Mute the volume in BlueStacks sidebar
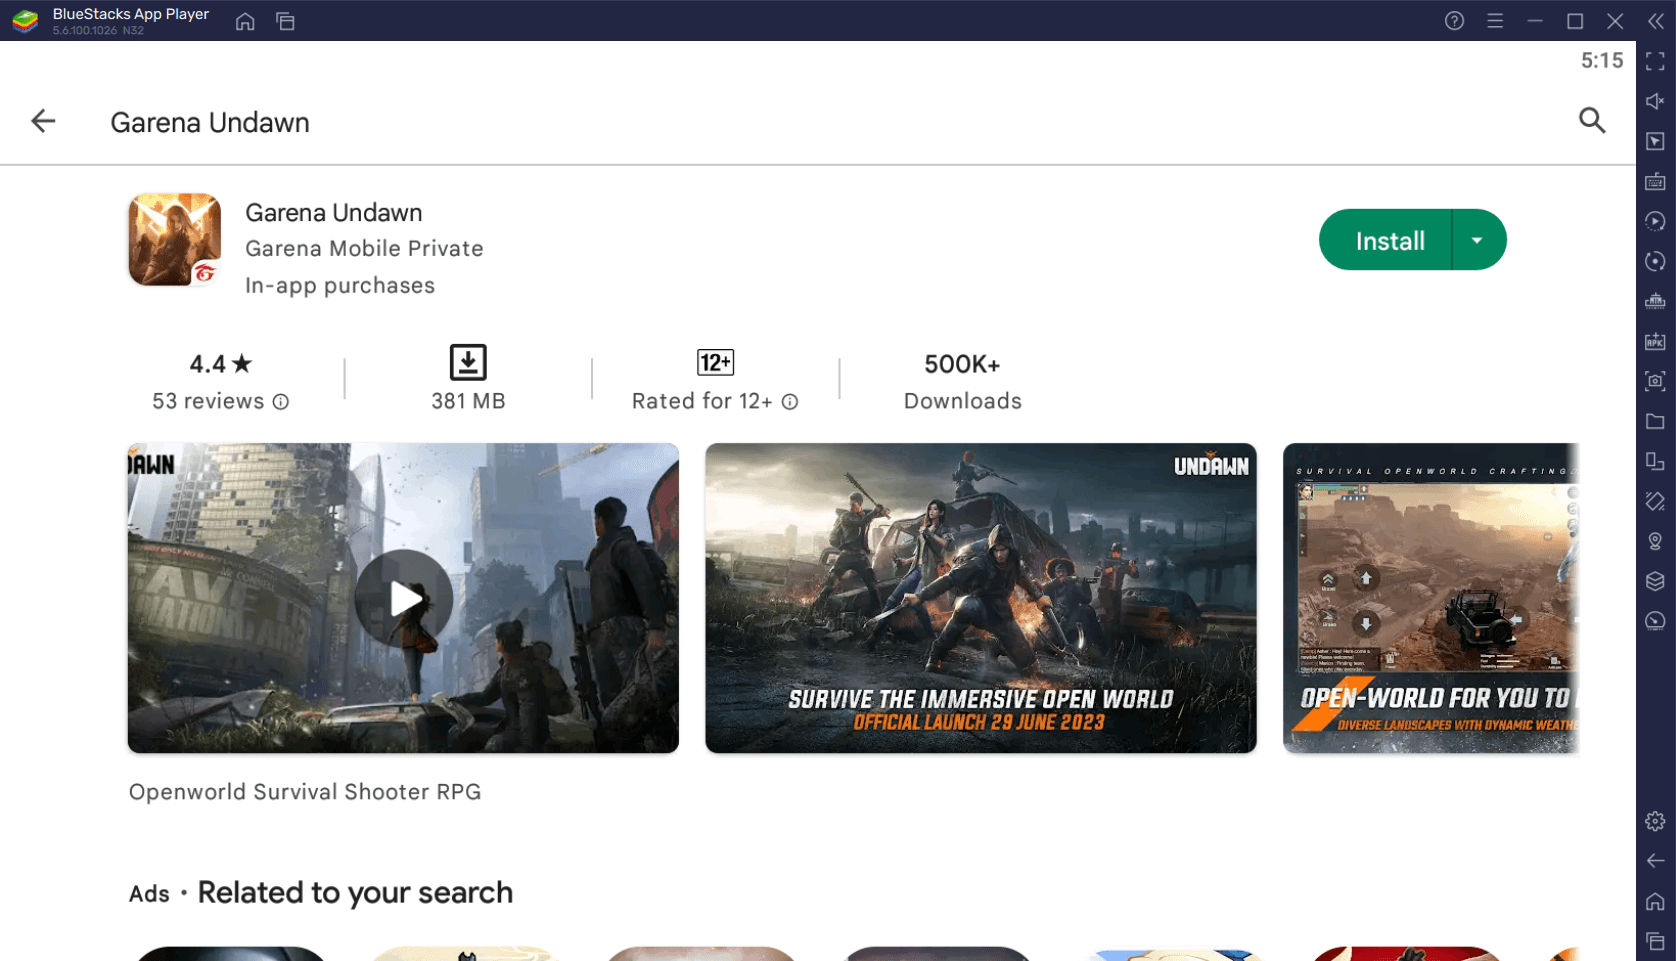The image size is (1676, 961). tap(1655, 102)
